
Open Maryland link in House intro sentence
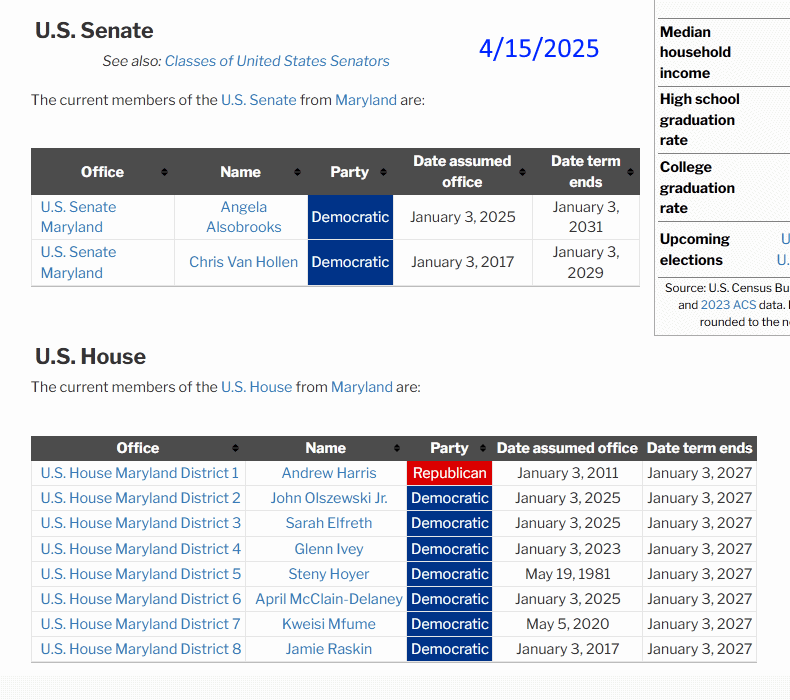362,387
